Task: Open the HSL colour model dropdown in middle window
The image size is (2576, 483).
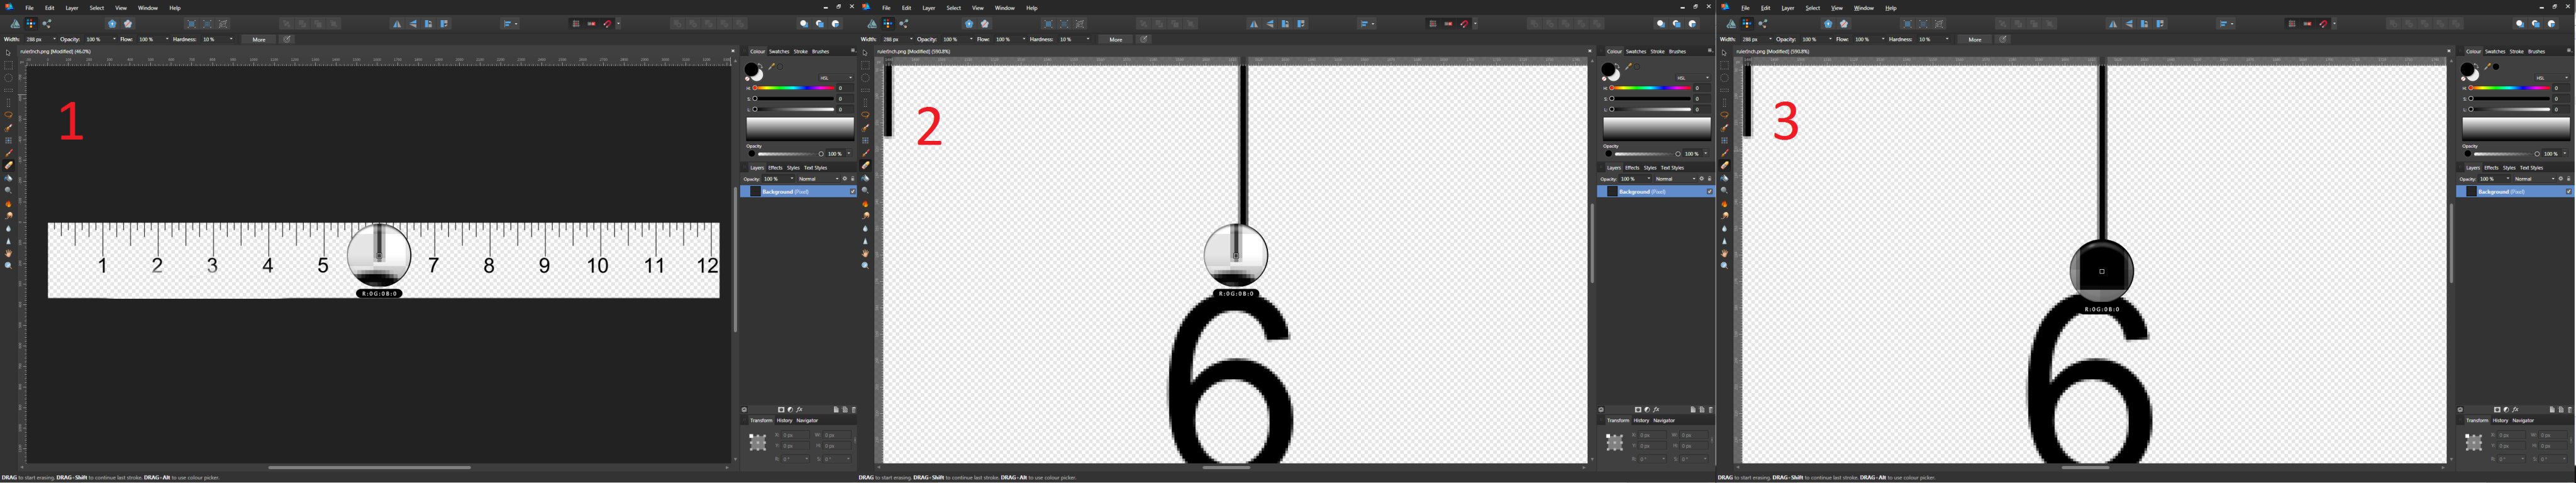Action: tap(1693, 77)
